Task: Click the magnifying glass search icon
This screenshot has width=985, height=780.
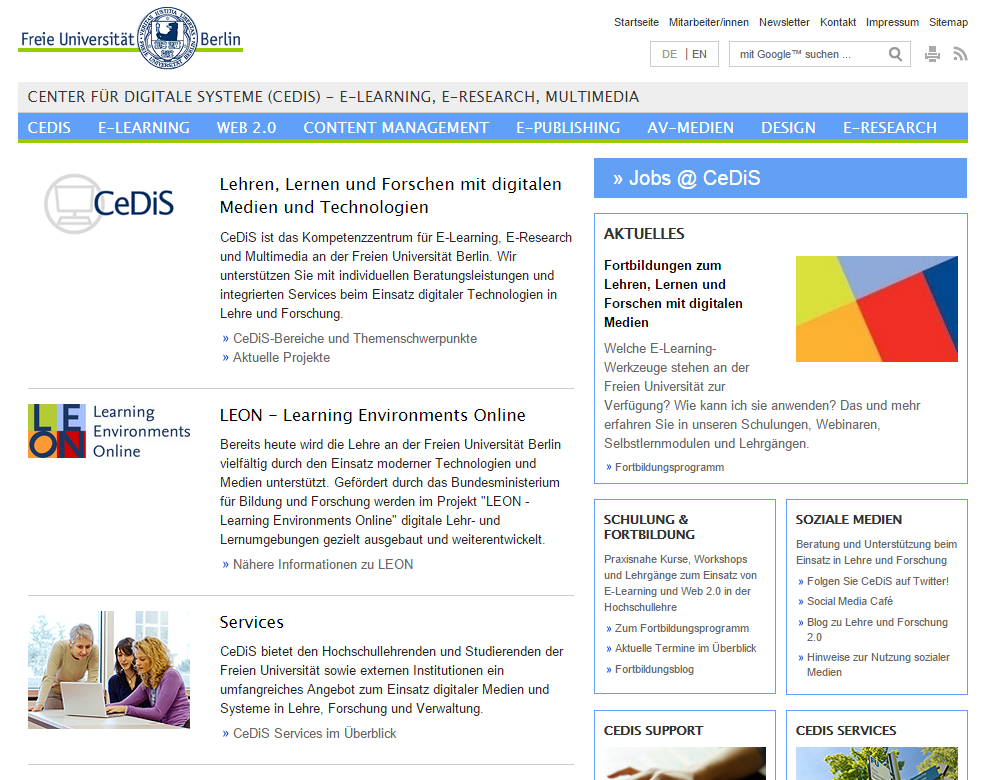Action: coord(895,54)
